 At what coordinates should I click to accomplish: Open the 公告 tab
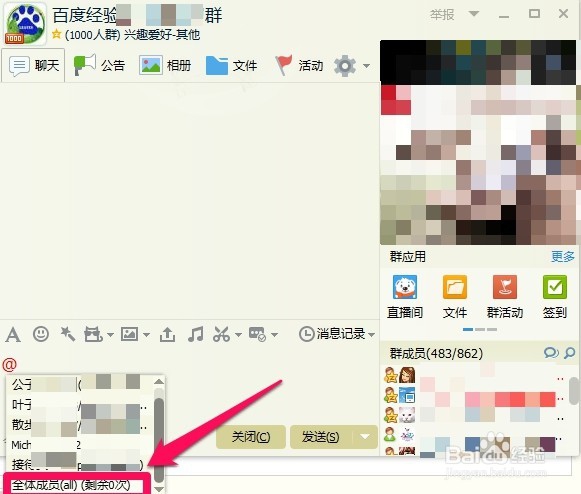tap(99, 66)
